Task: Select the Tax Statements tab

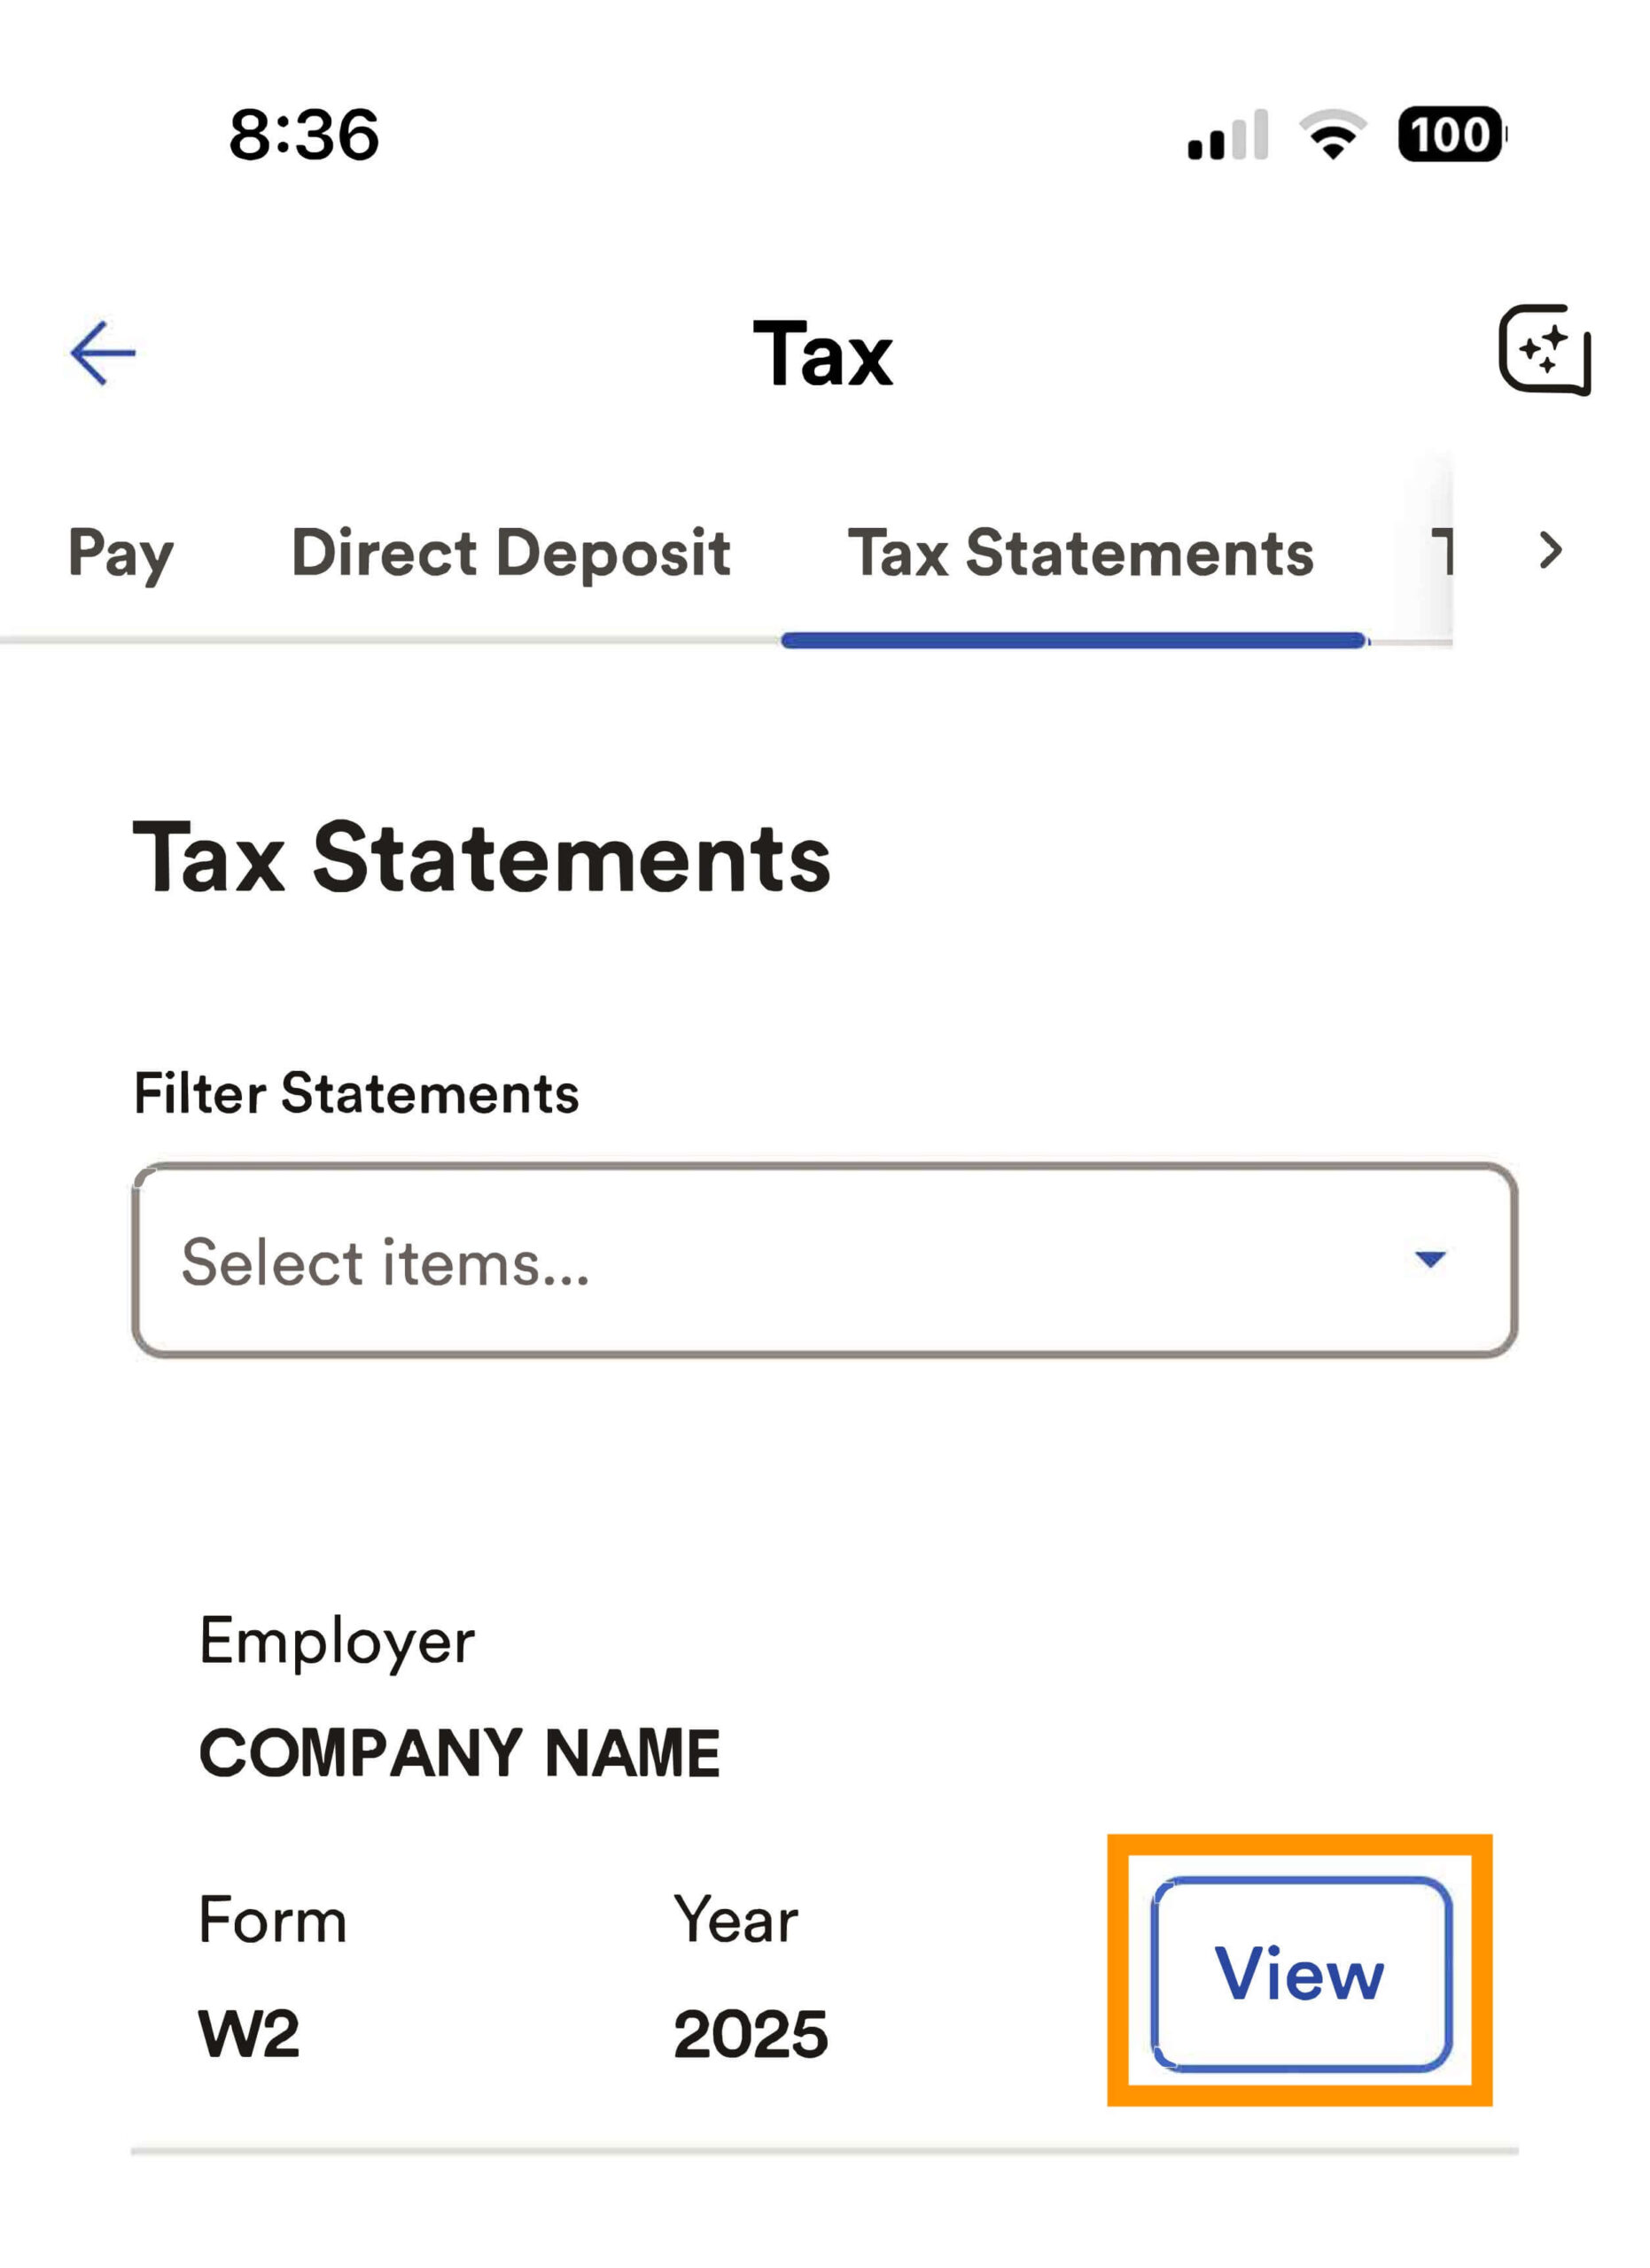Action: (1080, 553)
